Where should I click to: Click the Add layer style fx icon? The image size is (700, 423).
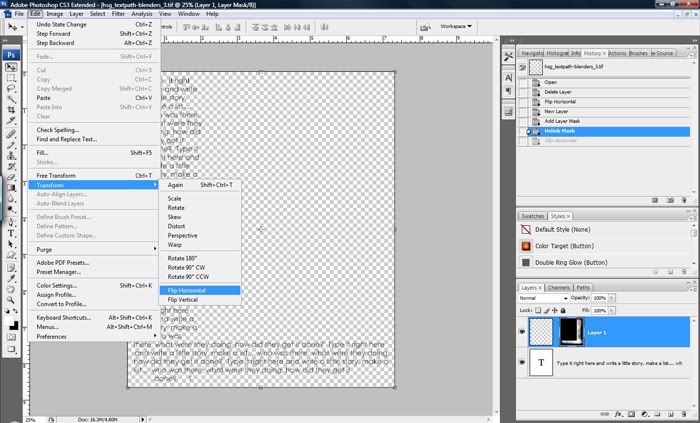click(x=619, y=414)
